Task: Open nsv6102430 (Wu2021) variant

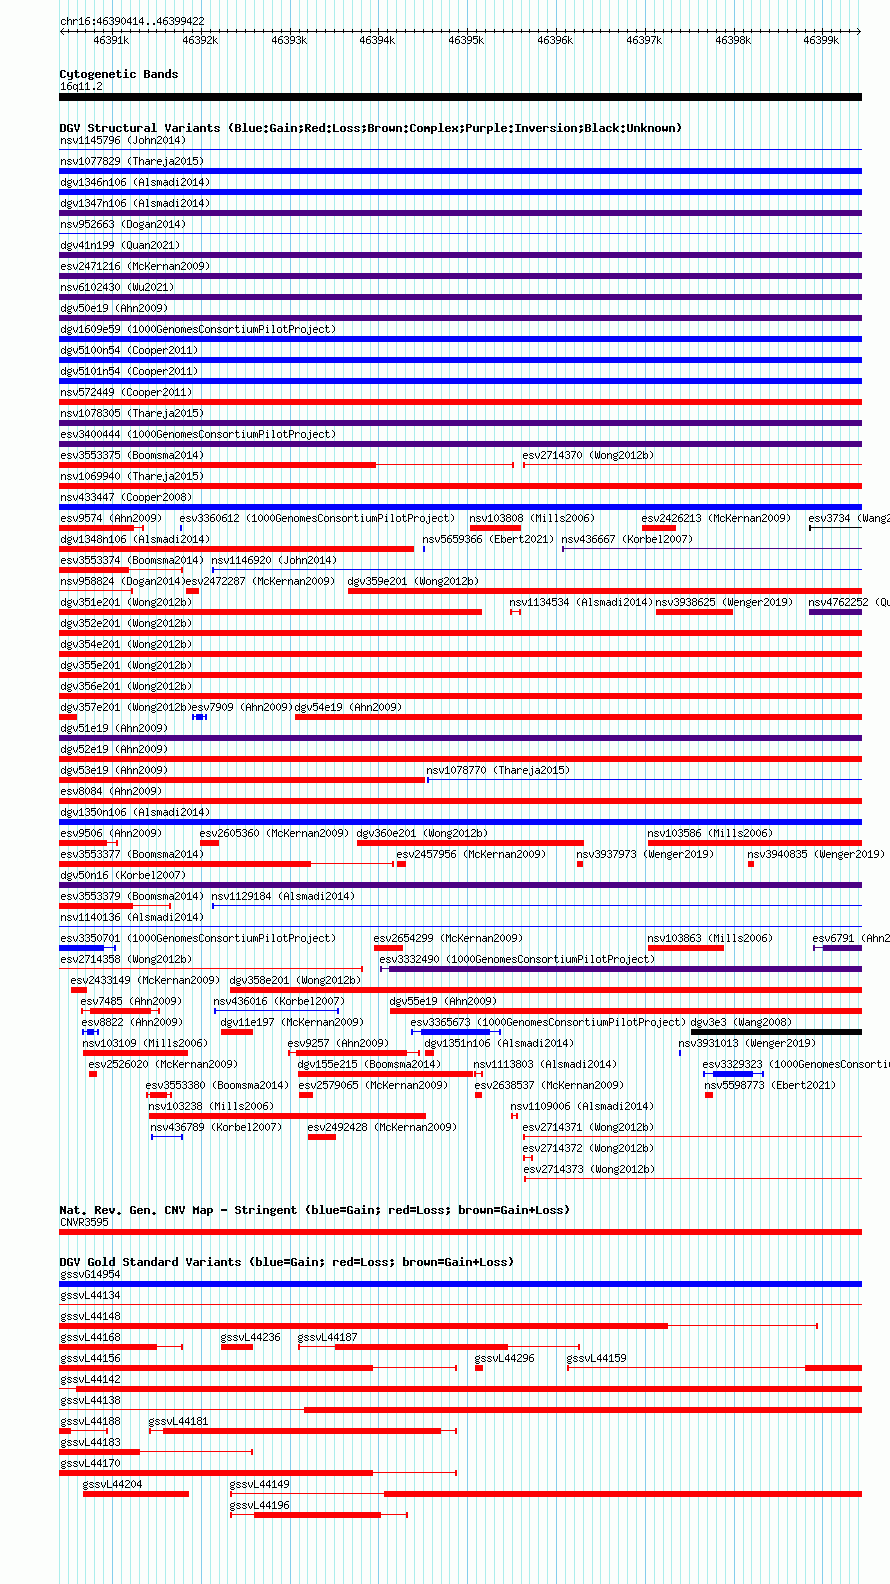Action: click(117, 287)
